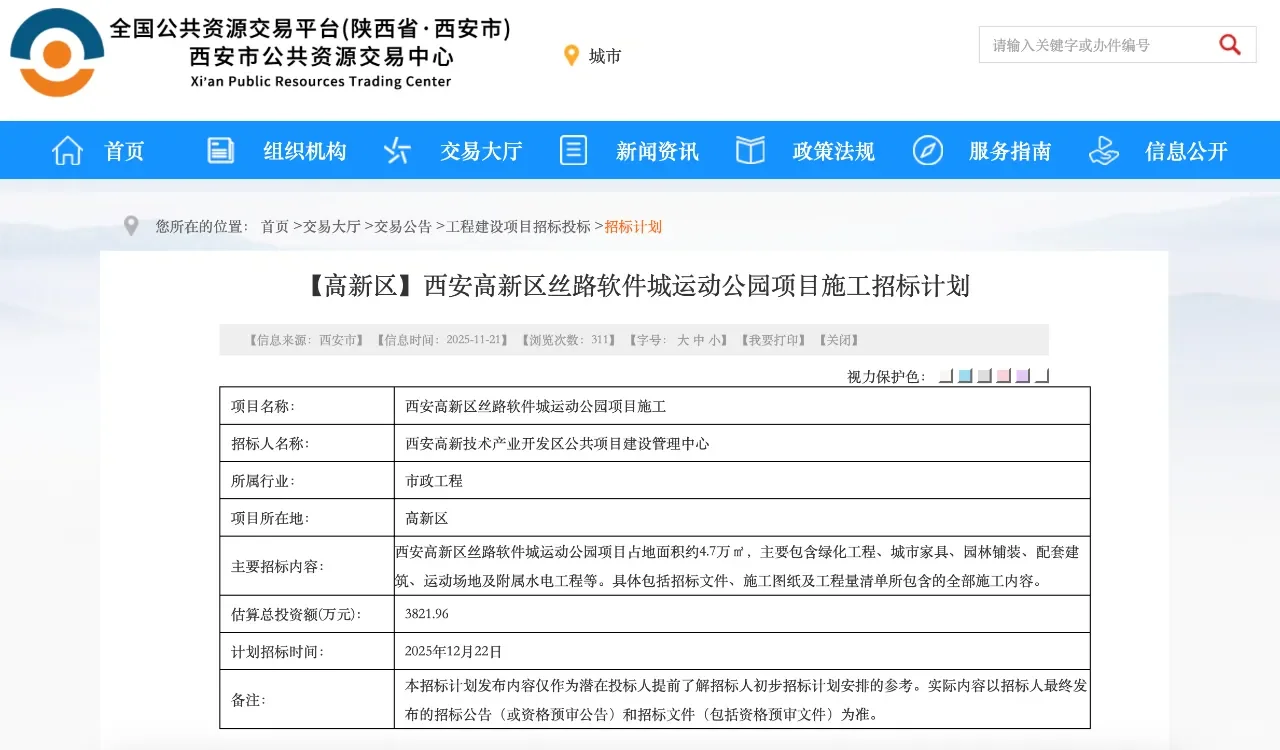
Task: Pick the blue eye-protection color swatch
Action: pyautogui.click(x=963, y=375)
